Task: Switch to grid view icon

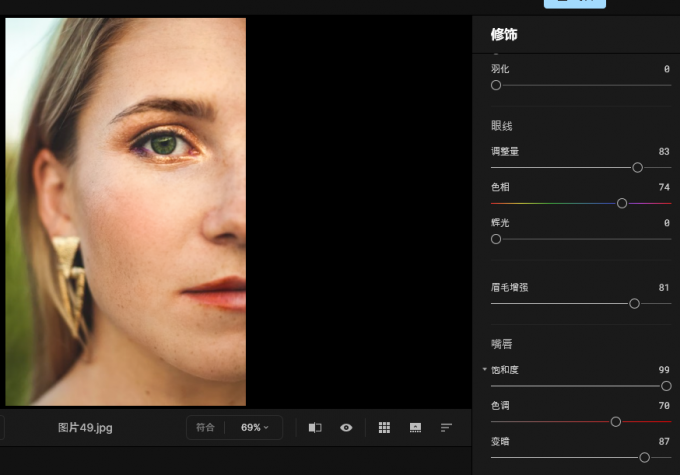Action: (384, 427)
